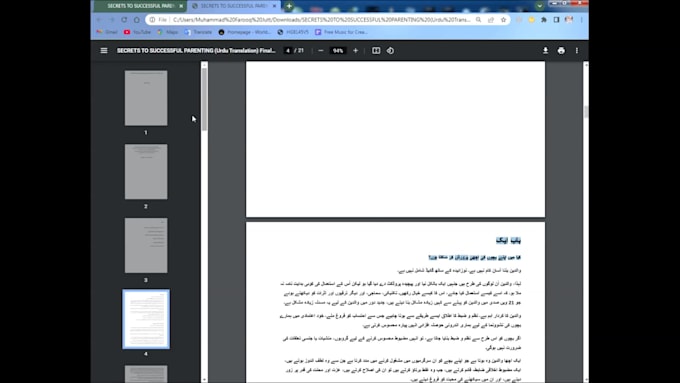Bookmark this page with the star icon
680x383 pixels.
503,20
